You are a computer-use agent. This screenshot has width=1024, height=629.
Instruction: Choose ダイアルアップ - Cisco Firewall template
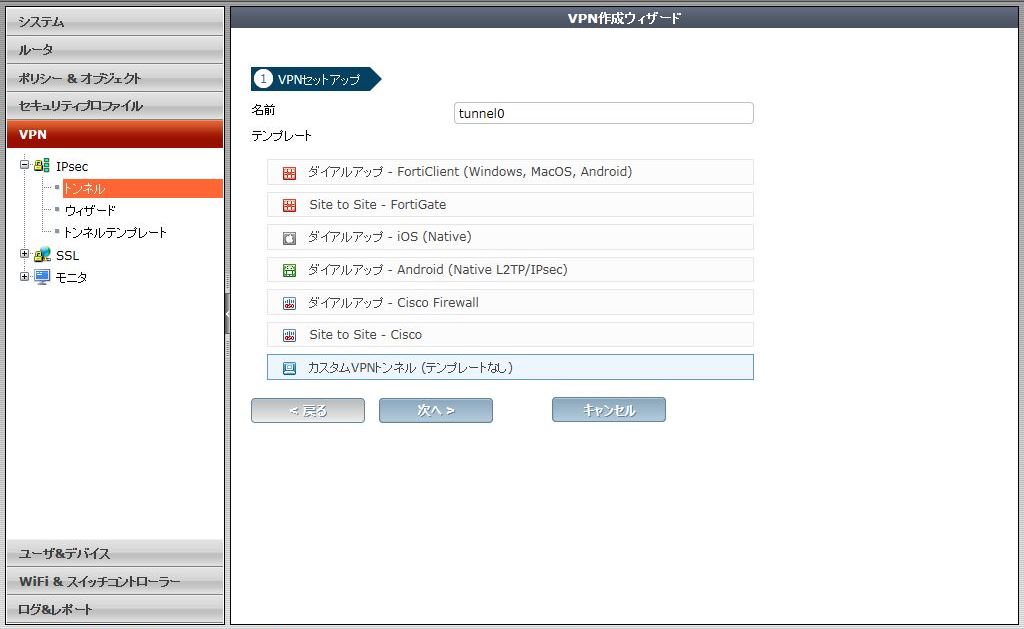(510, 302)
